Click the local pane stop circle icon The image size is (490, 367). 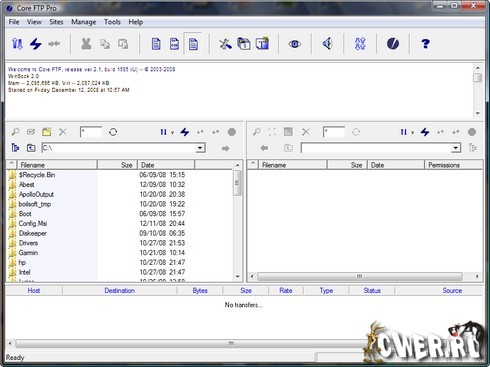point(232,132)
